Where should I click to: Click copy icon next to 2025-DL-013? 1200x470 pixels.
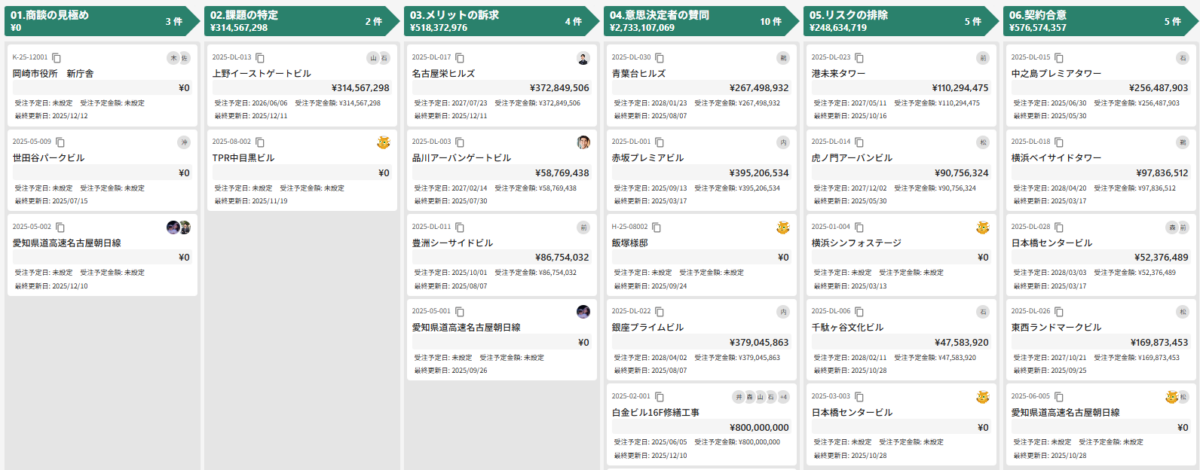click(x=259, y=58)
